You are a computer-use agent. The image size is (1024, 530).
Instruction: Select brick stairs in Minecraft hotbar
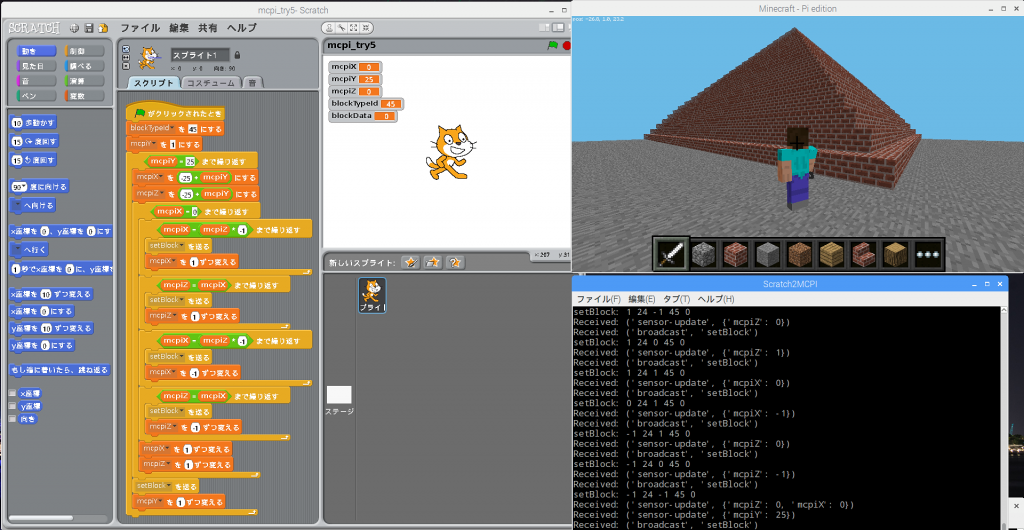point(863,253)
